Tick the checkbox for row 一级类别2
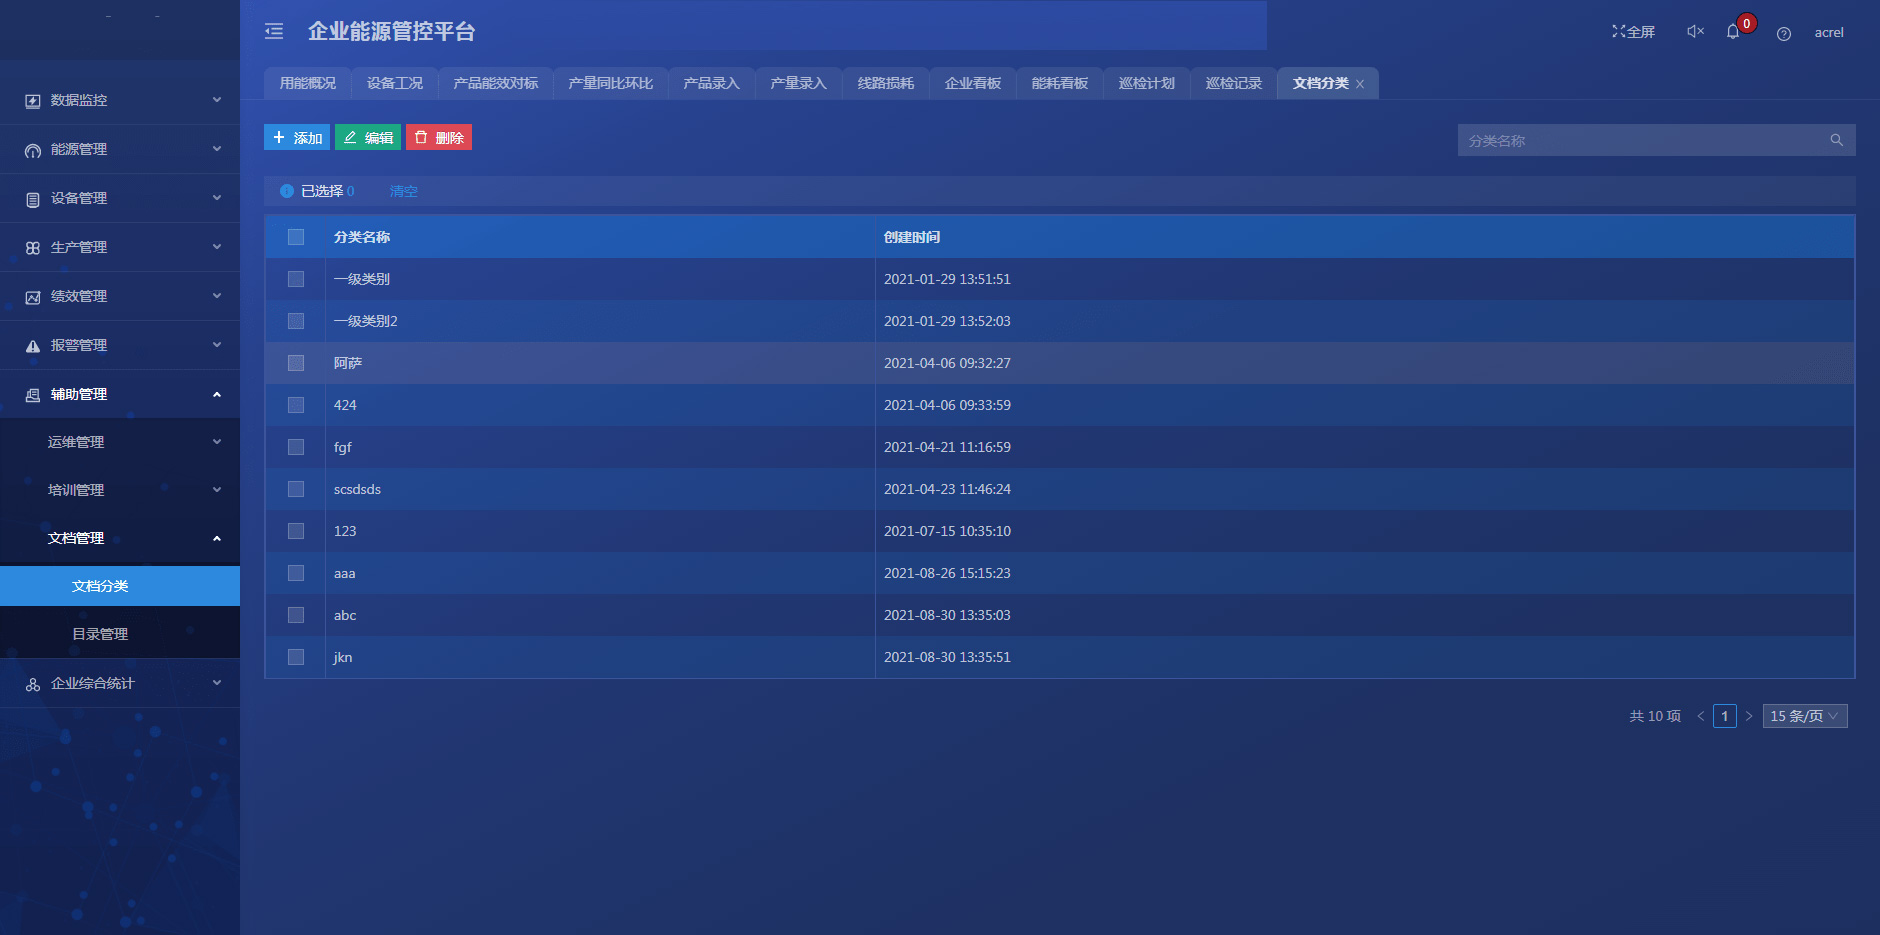This screenshot has width=1880, height=935. point(296,321)
